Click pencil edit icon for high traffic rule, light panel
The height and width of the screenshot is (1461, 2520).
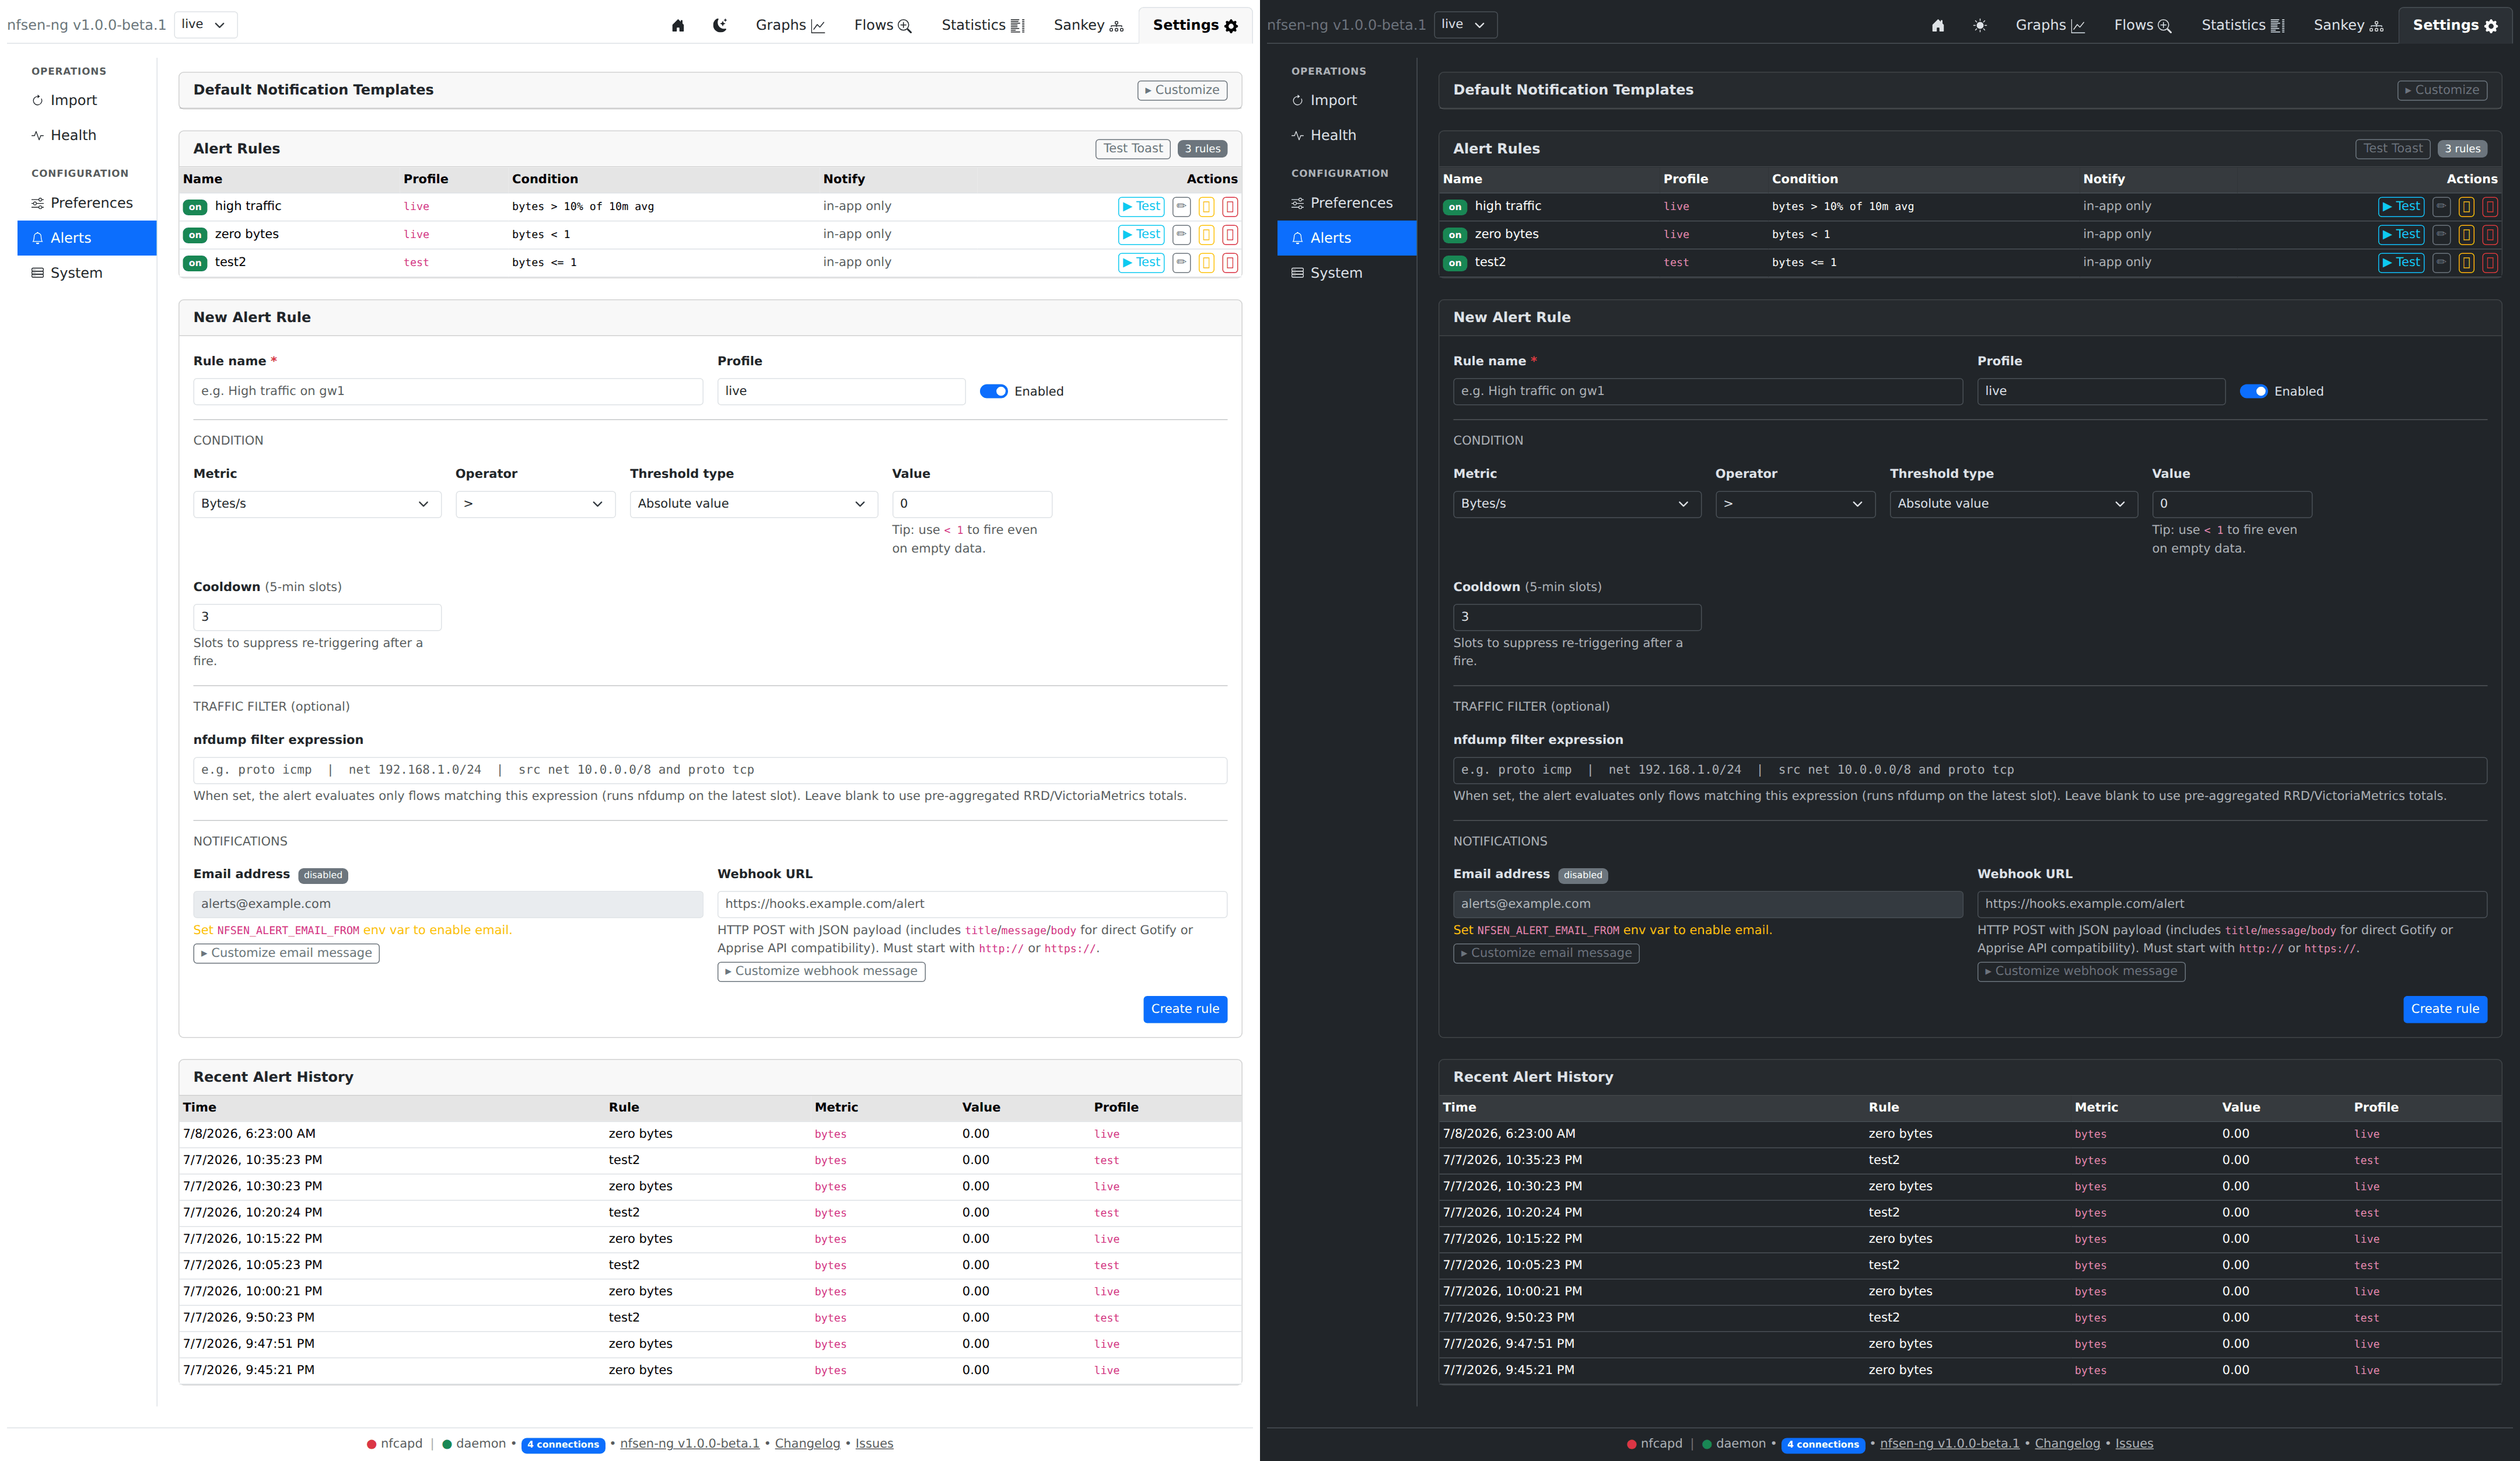[x=1181, y=207]
